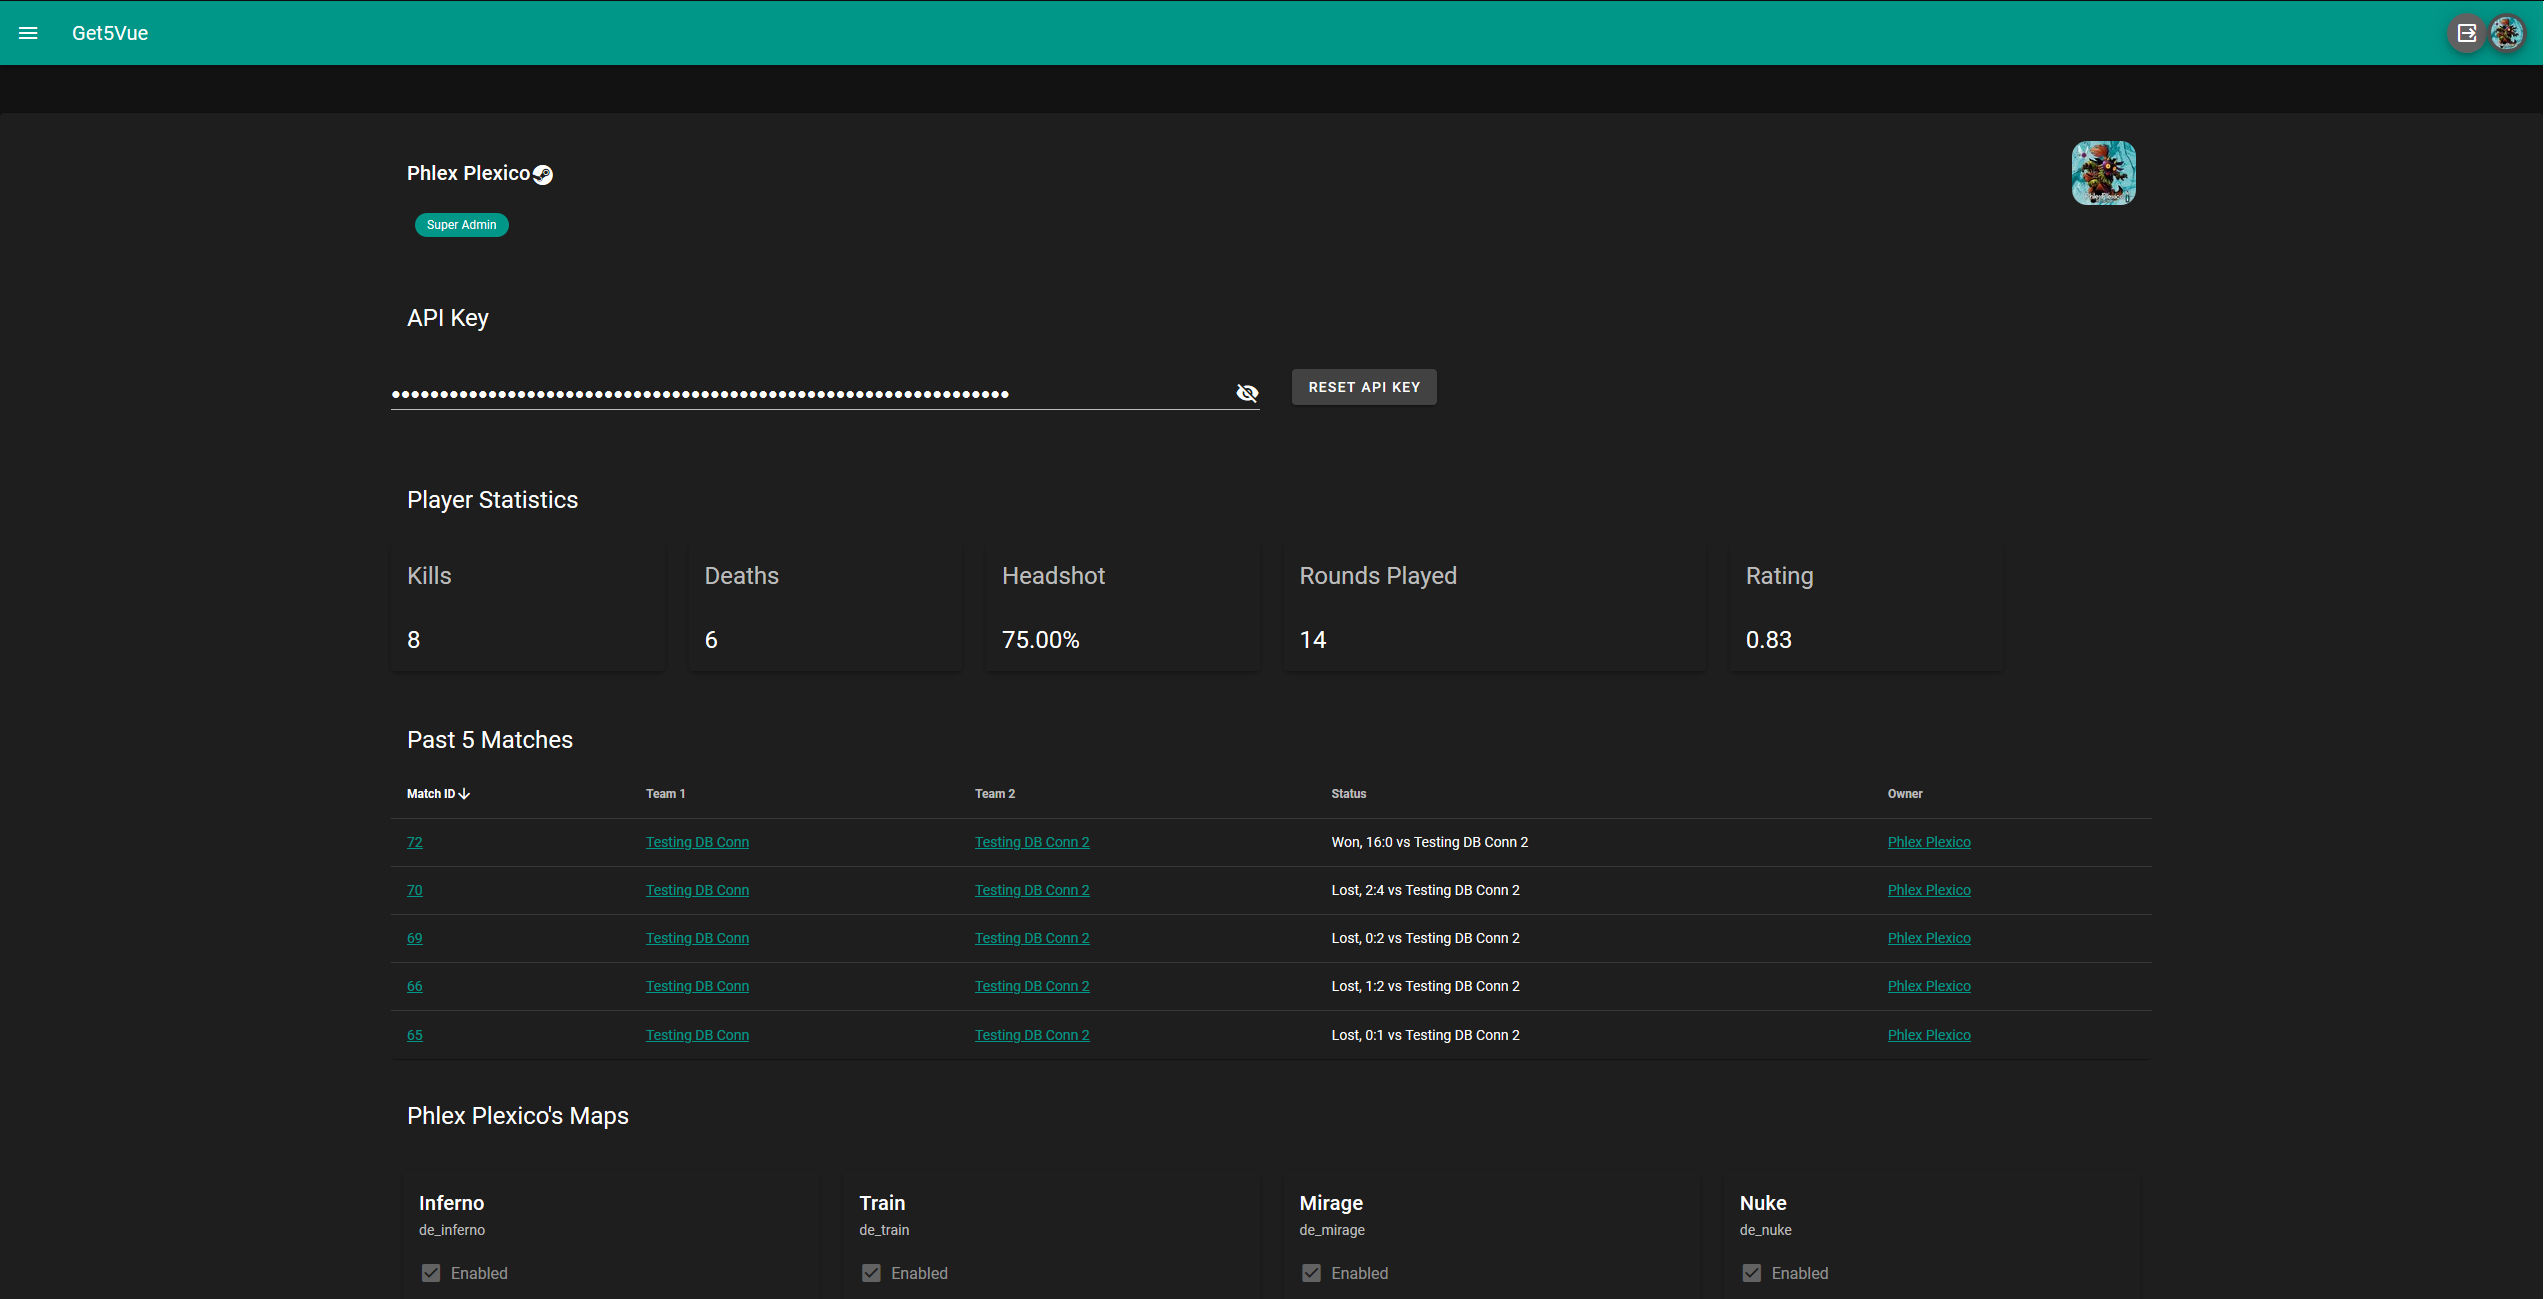The width and height of the screenshot is (2544, 1299).
Task: Open the user avatar in the top bar
Action: pyautogui.click(x=2506, y=33)
